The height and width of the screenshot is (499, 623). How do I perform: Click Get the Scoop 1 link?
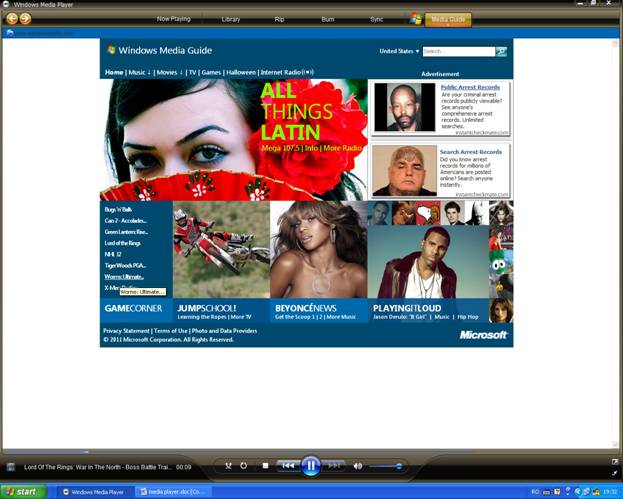point(295,317)
